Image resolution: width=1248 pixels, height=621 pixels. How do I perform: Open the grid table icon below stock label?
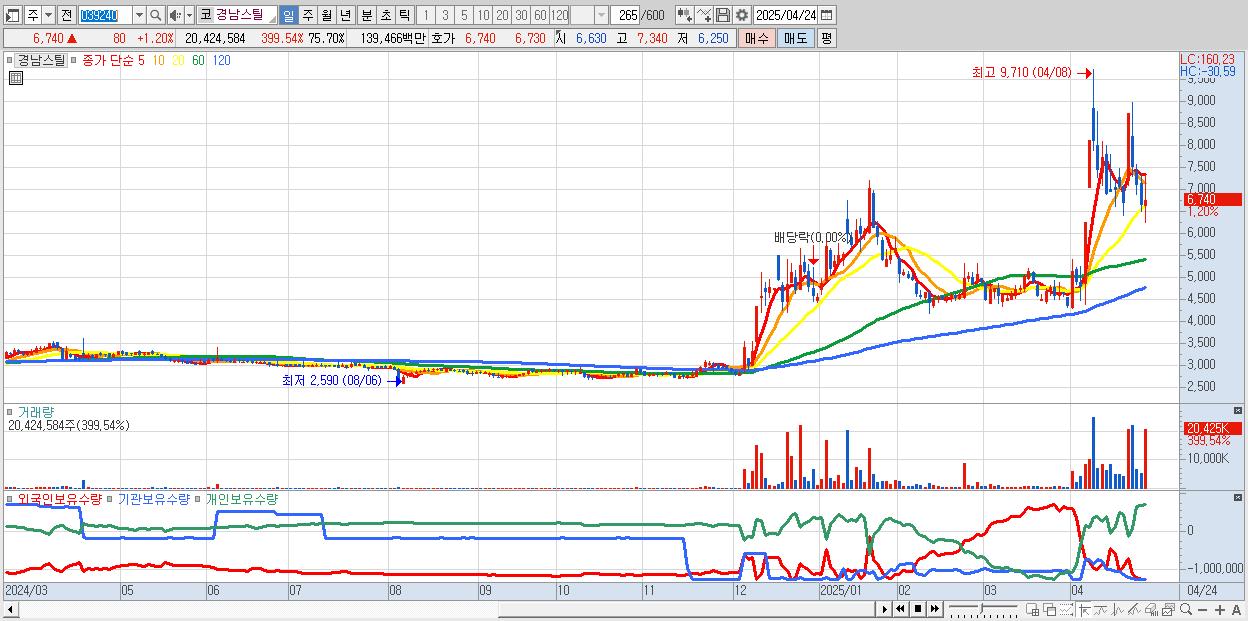[x=16, y=77]
